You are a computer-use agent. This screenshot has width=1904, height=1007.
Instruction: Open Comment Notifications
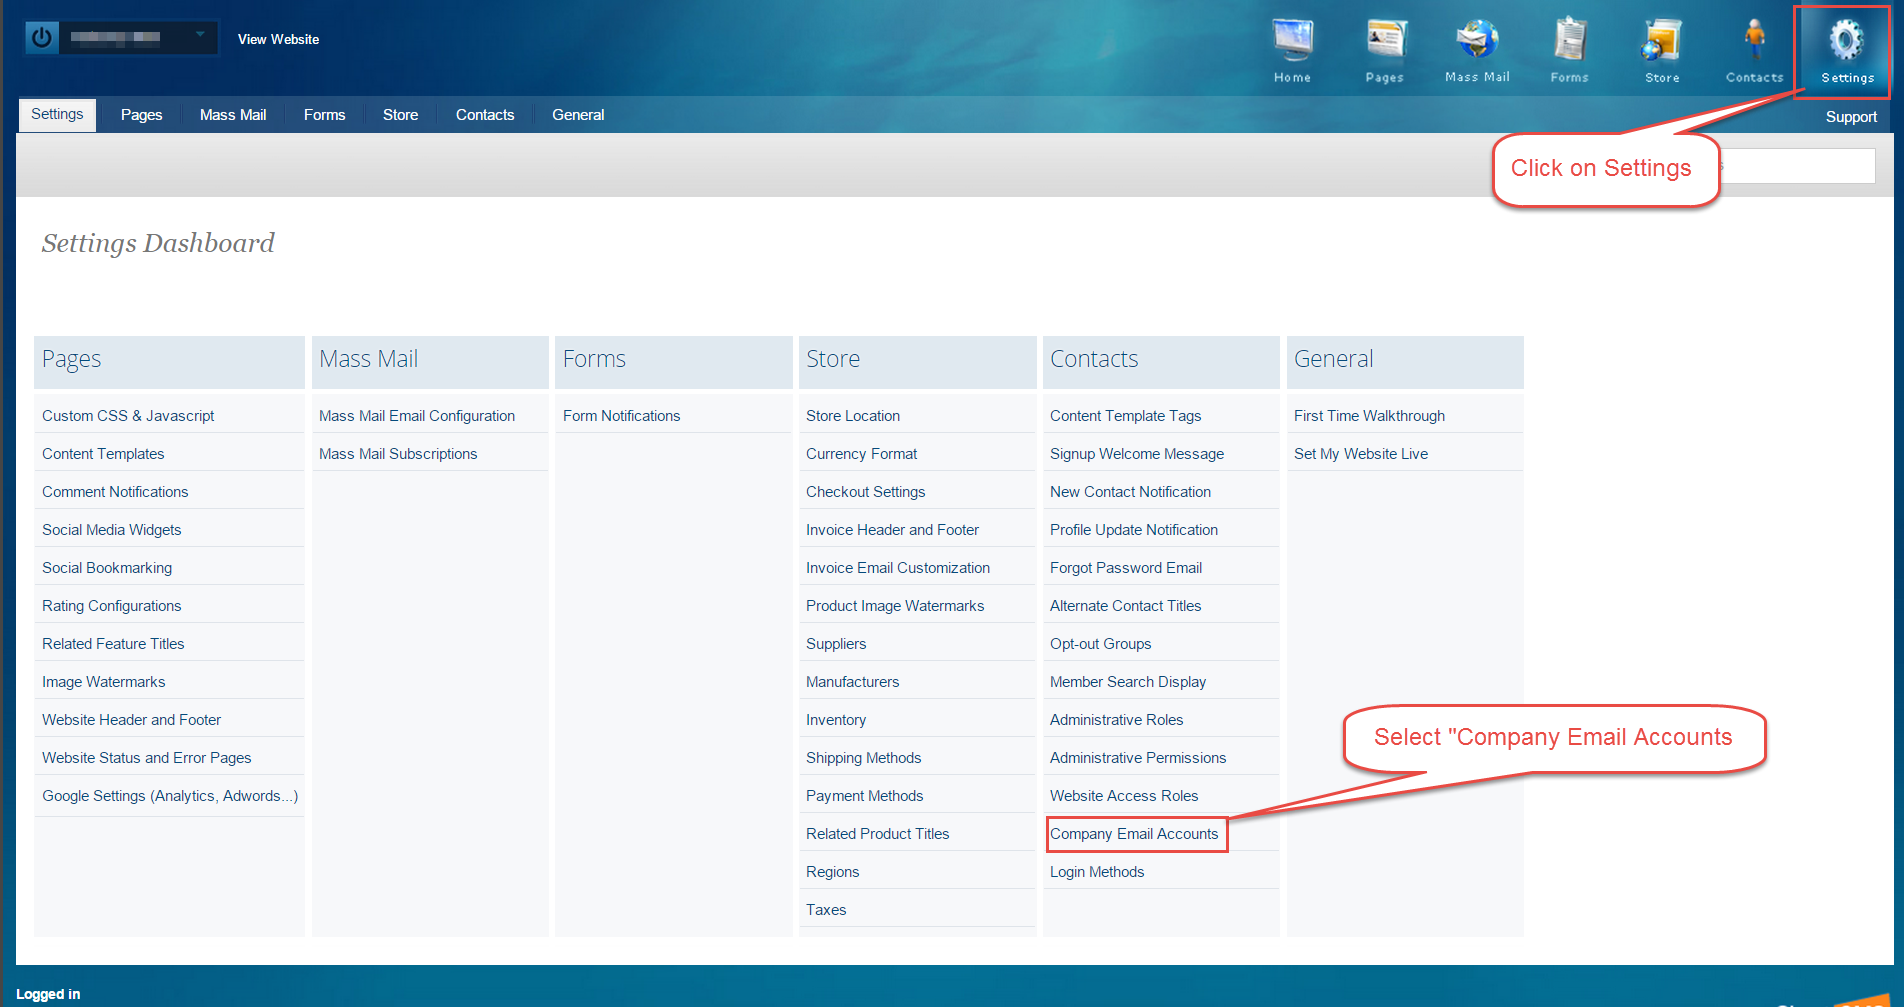coord(115,492)
